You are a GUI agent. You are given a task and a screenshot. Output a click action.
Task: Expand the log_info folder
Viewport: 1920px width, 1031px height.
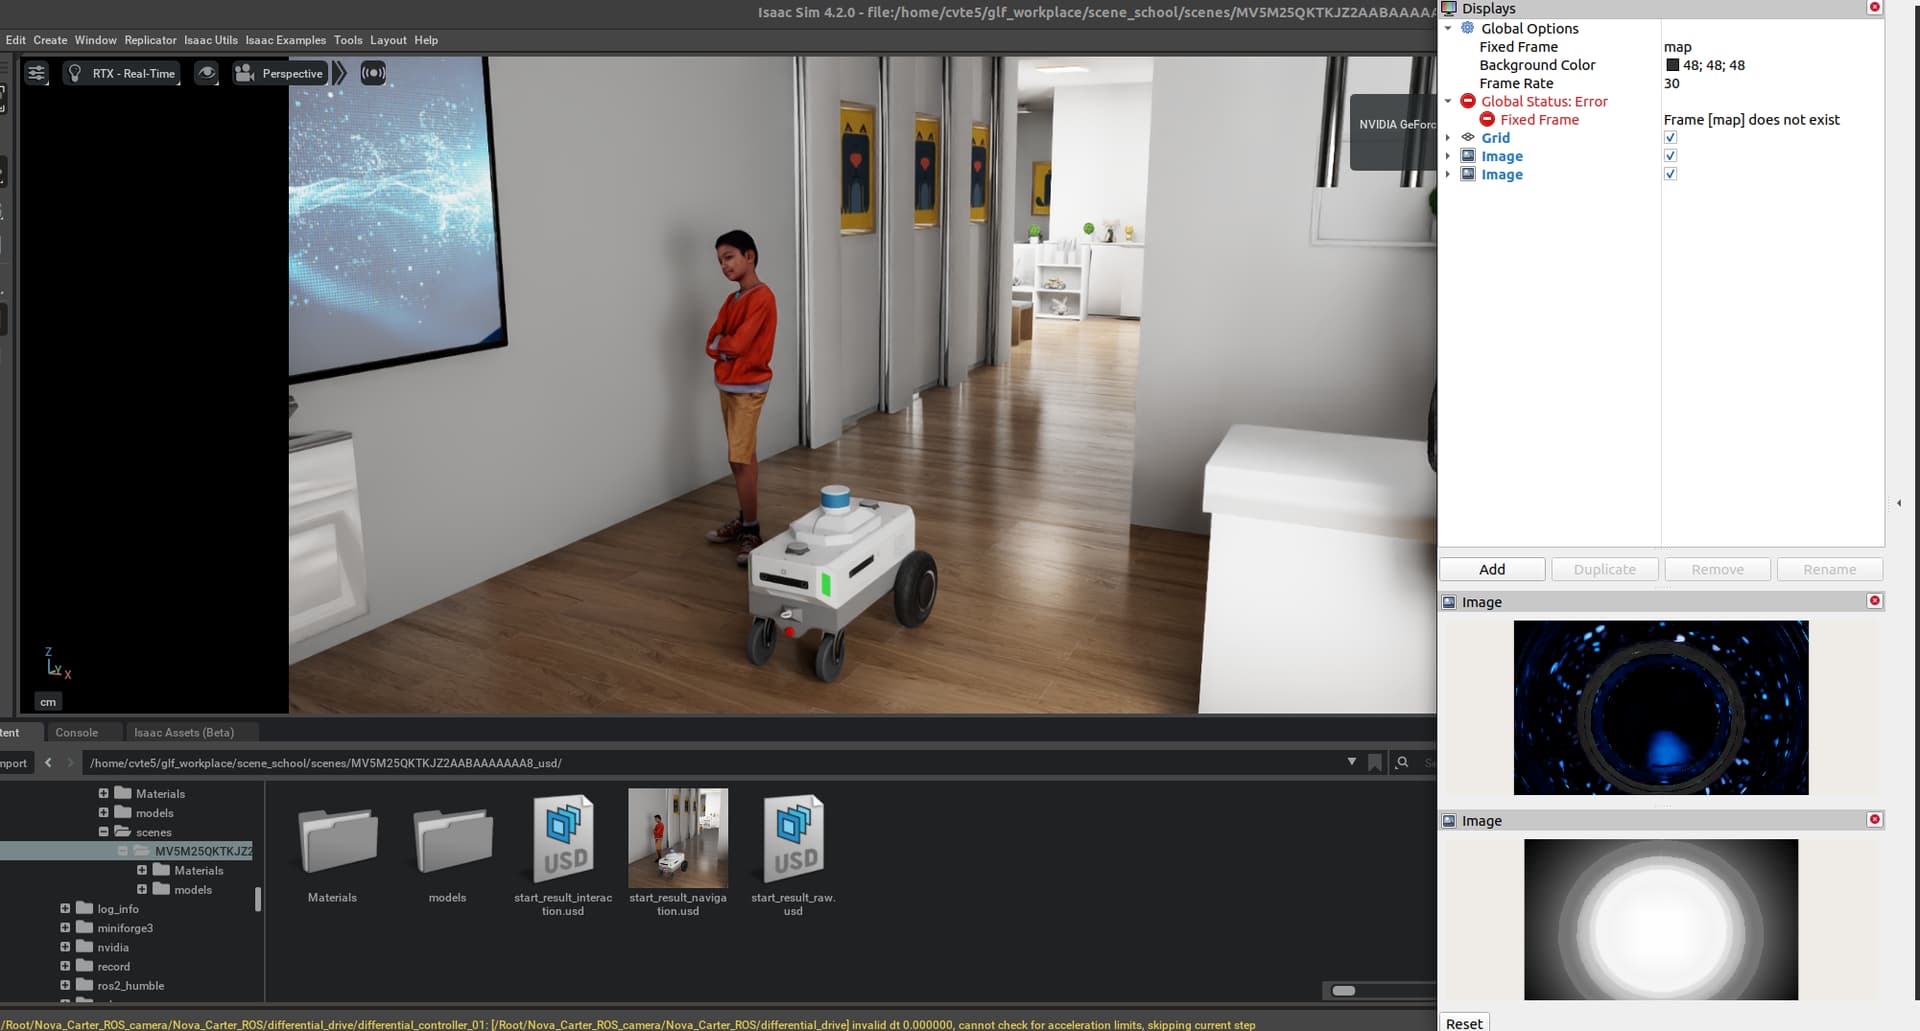pyautogui.click(x=65, y=908)
